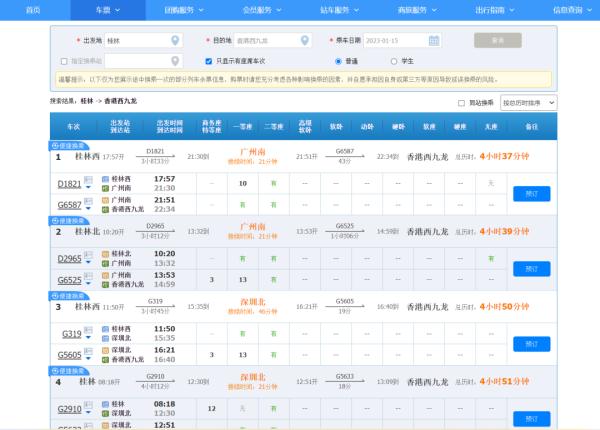600x430 pixels.
Task: Uncheck 只显示有座席车次 checkbox
Action: click(209, 61)
